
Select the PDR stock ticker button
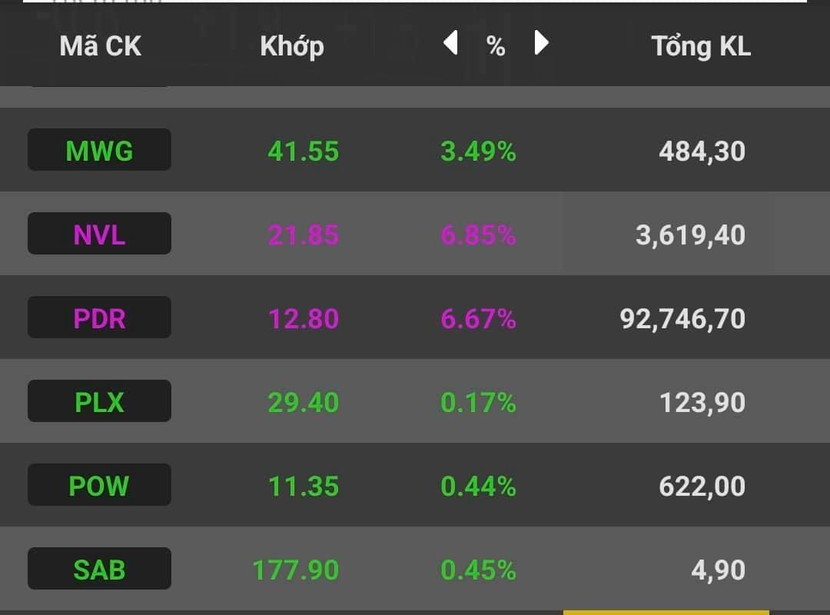click(x=99, y=319)
